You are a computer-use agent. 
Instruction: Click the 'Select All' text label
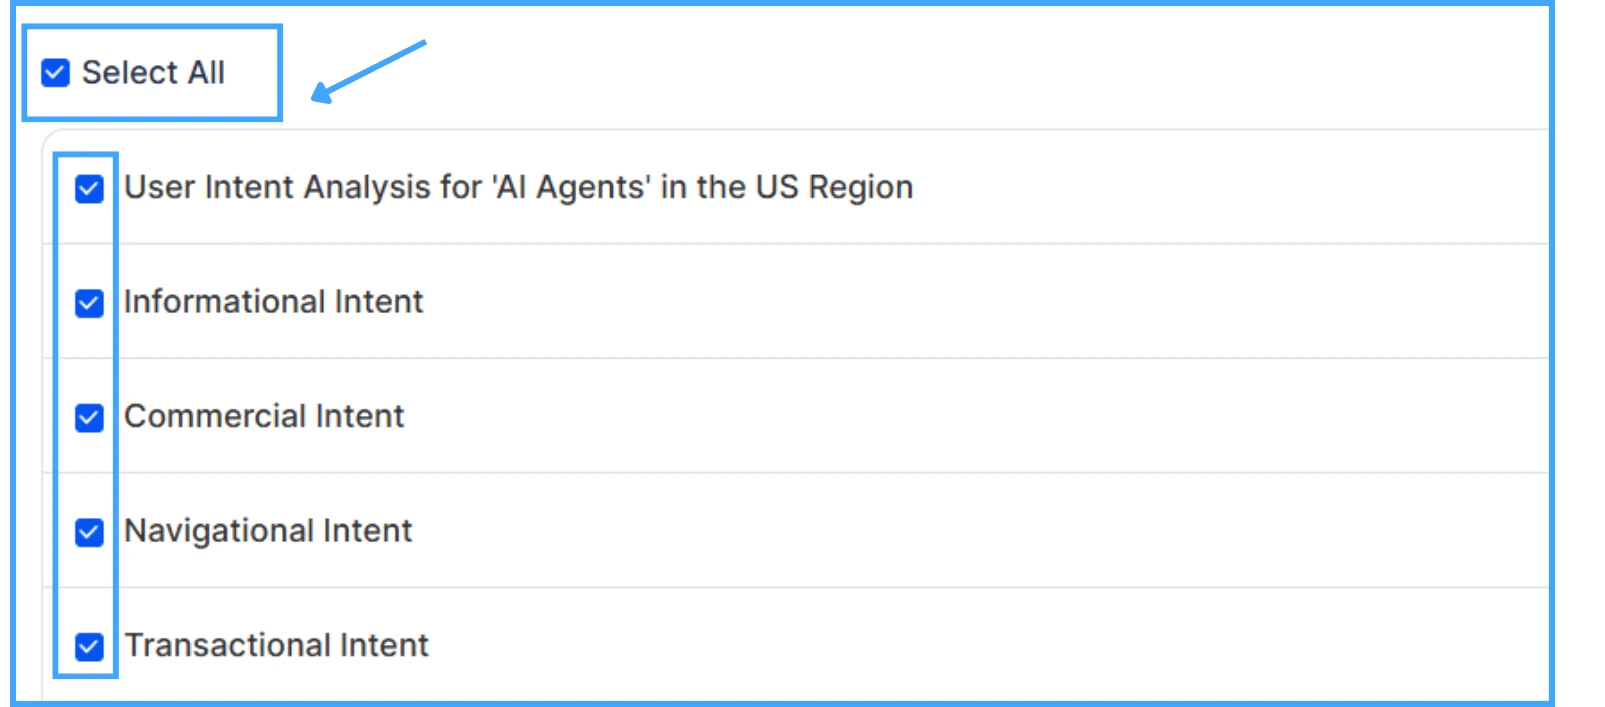point(153,73)
